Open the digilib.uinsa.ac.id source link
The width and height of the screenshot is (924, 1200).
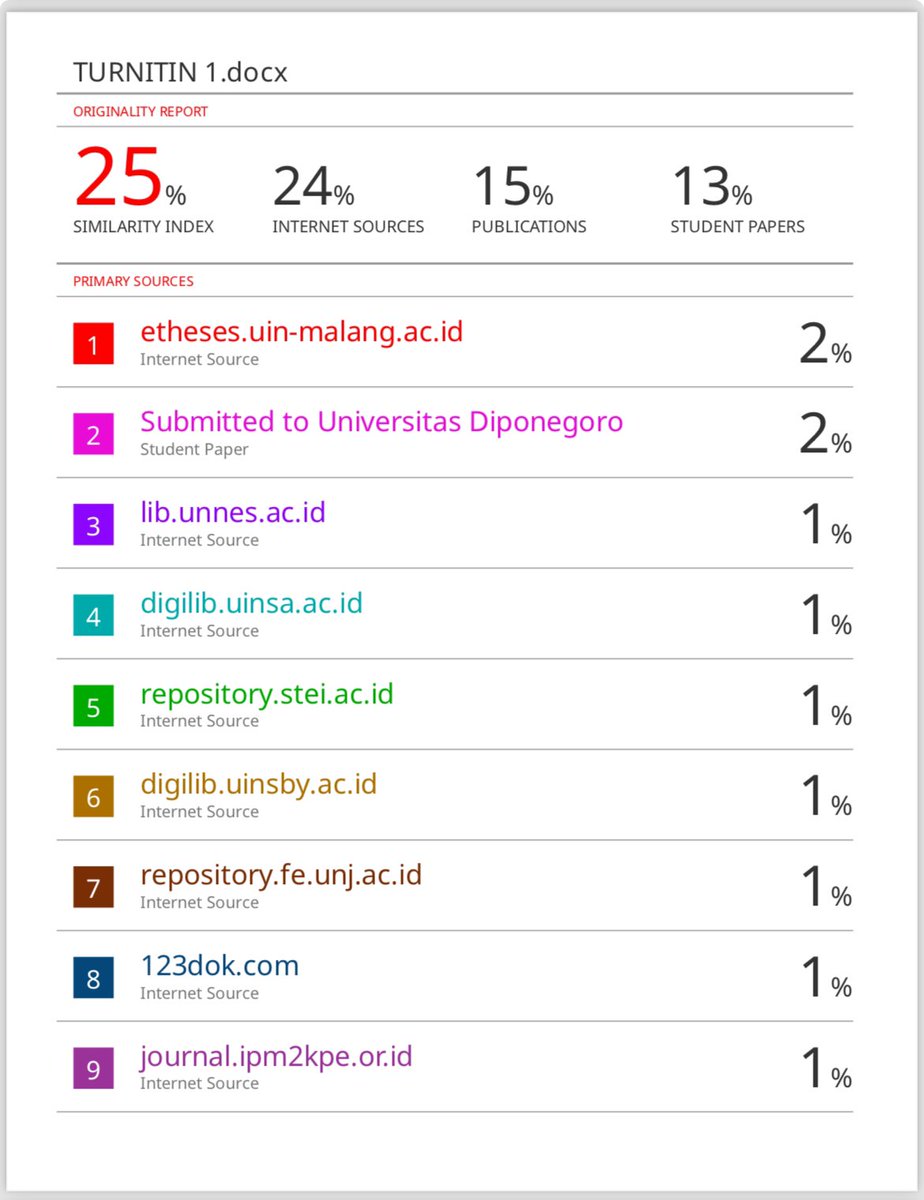pos(251,603)
